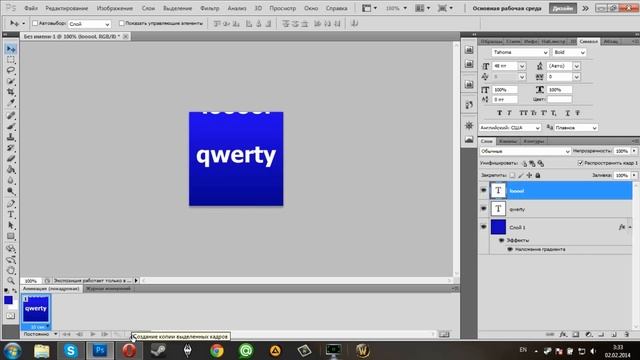Viewport: 640px width, 360px height.
Task: Click Faux Bold style button in Character panel
Action: (499, 113)
